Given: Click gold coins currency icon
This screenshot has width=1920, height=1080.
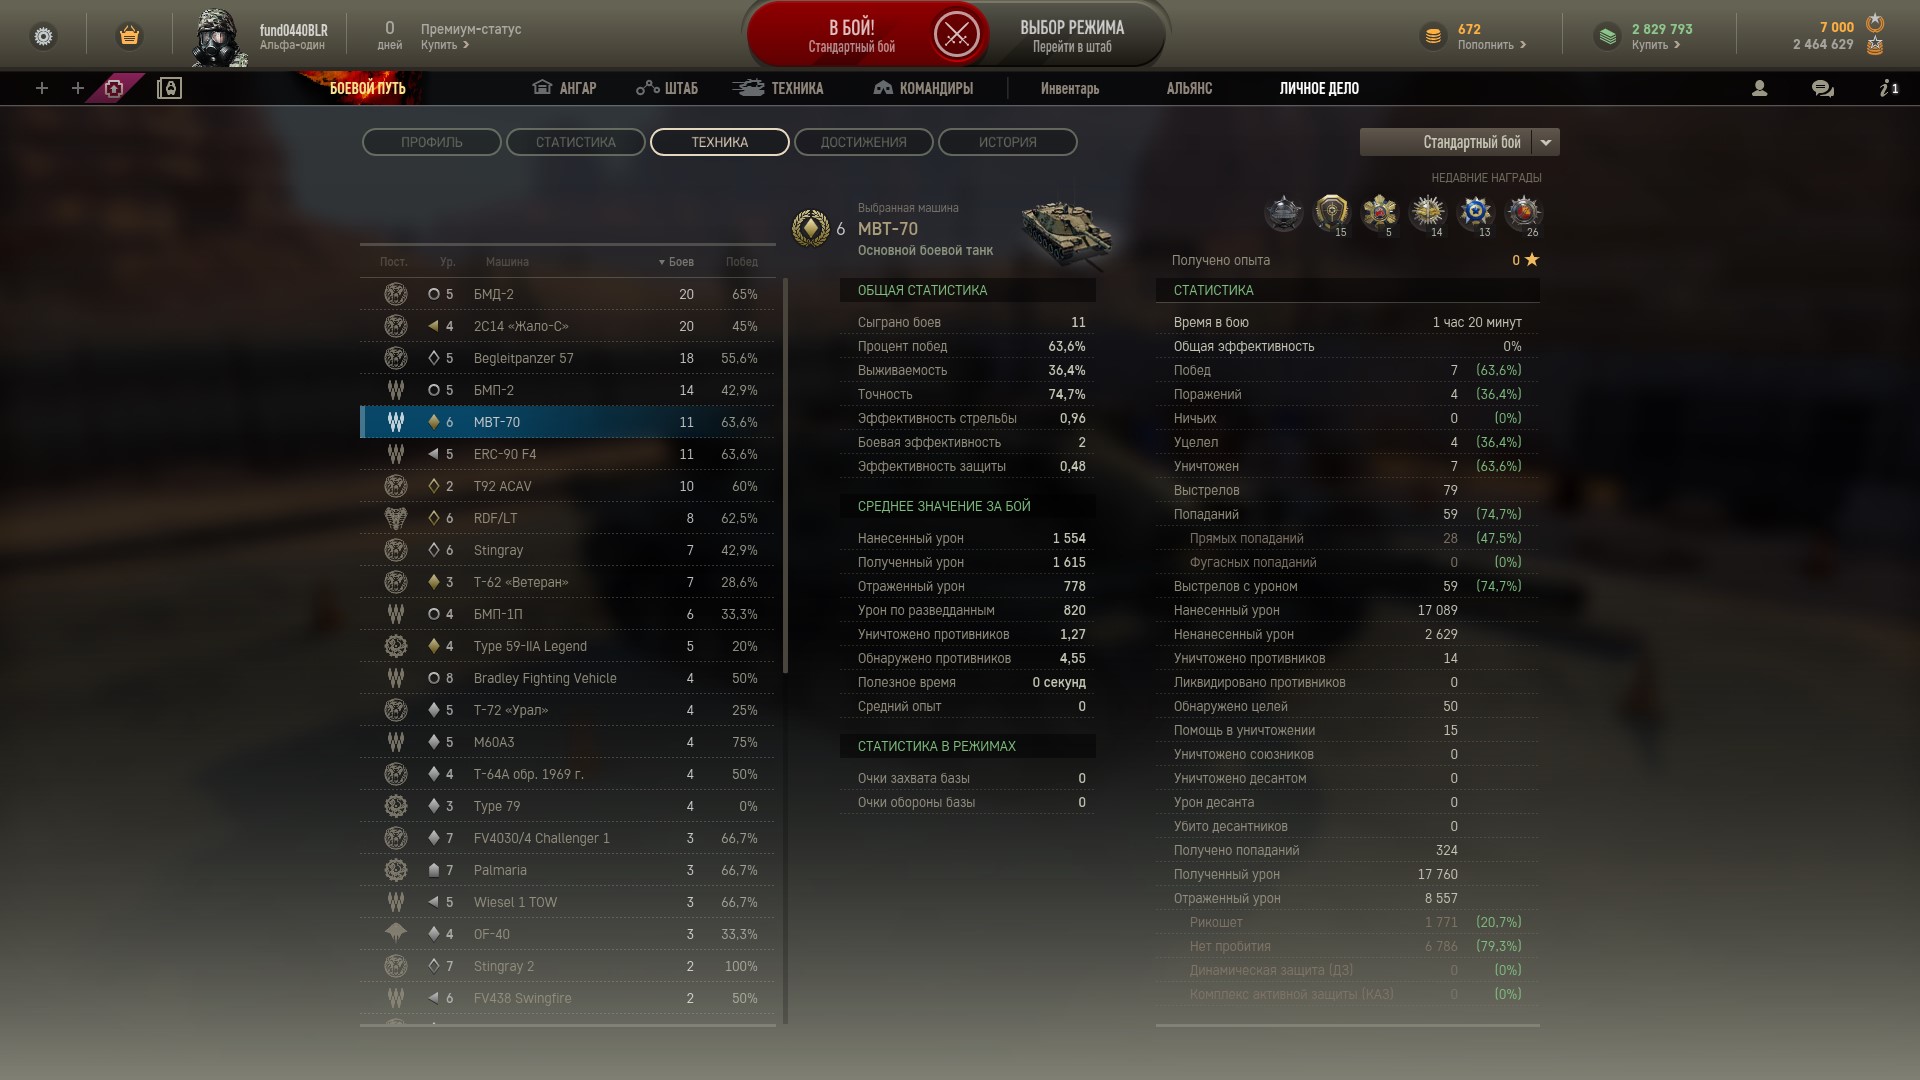Looking at the screenshot, I should tap(1433, 36).
